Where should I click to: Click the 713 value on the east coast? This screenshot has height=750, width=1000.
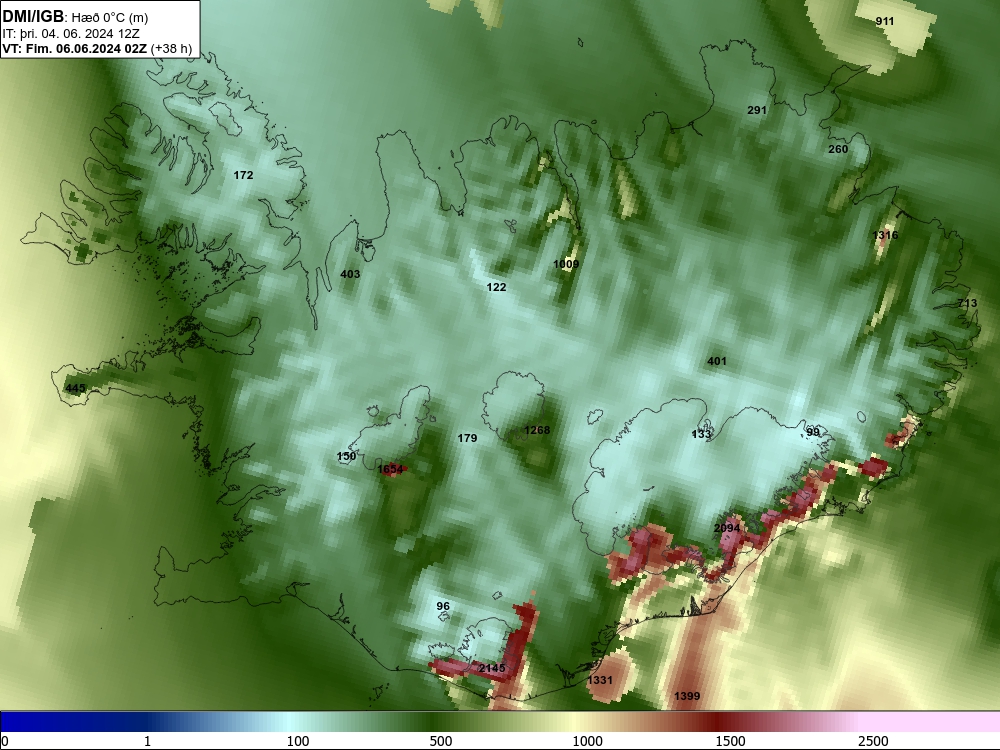(967, 304)
